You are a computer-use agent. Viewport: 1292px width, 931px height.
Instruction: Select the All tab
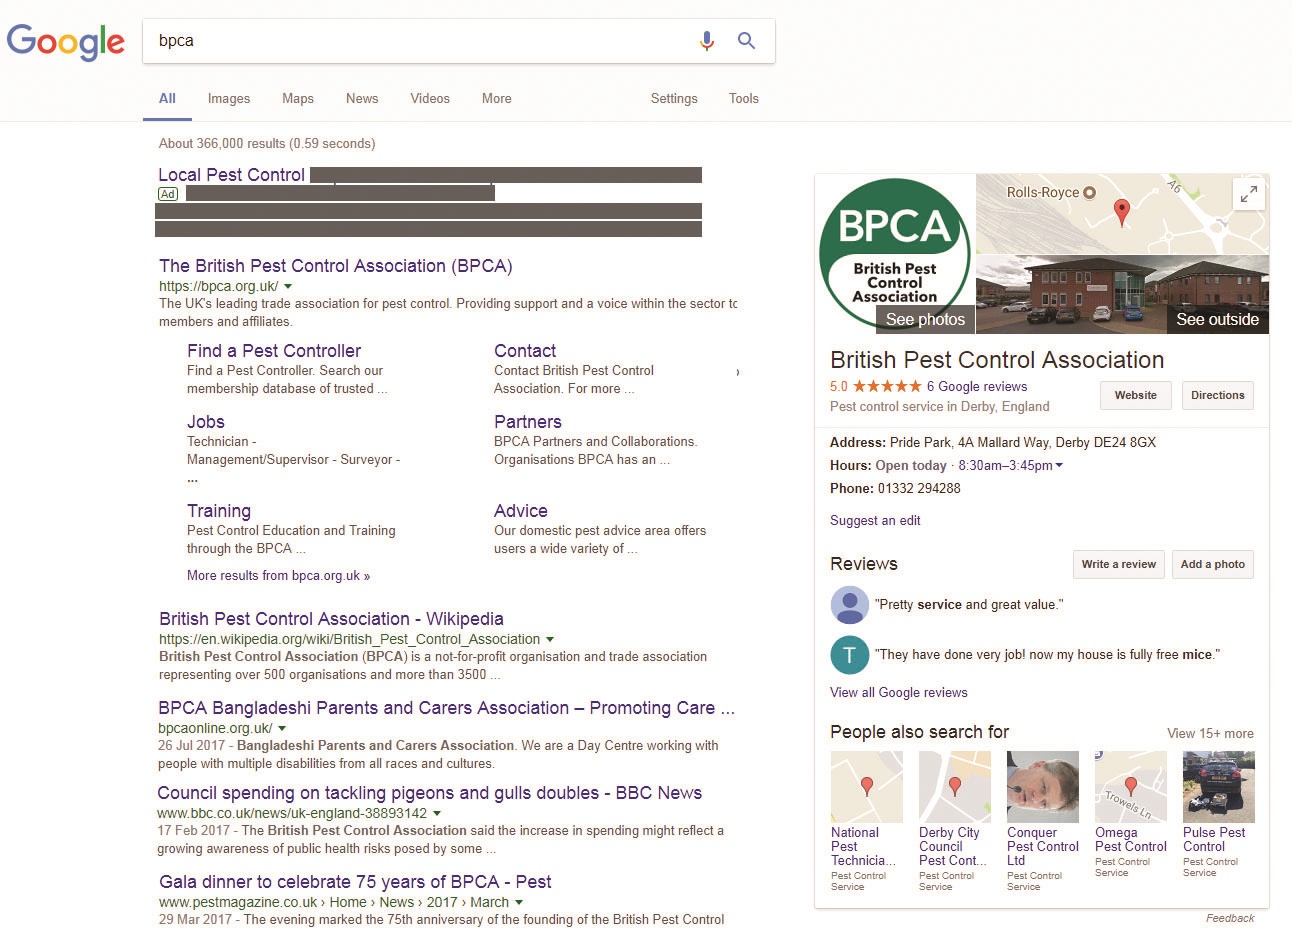[167, 98]
